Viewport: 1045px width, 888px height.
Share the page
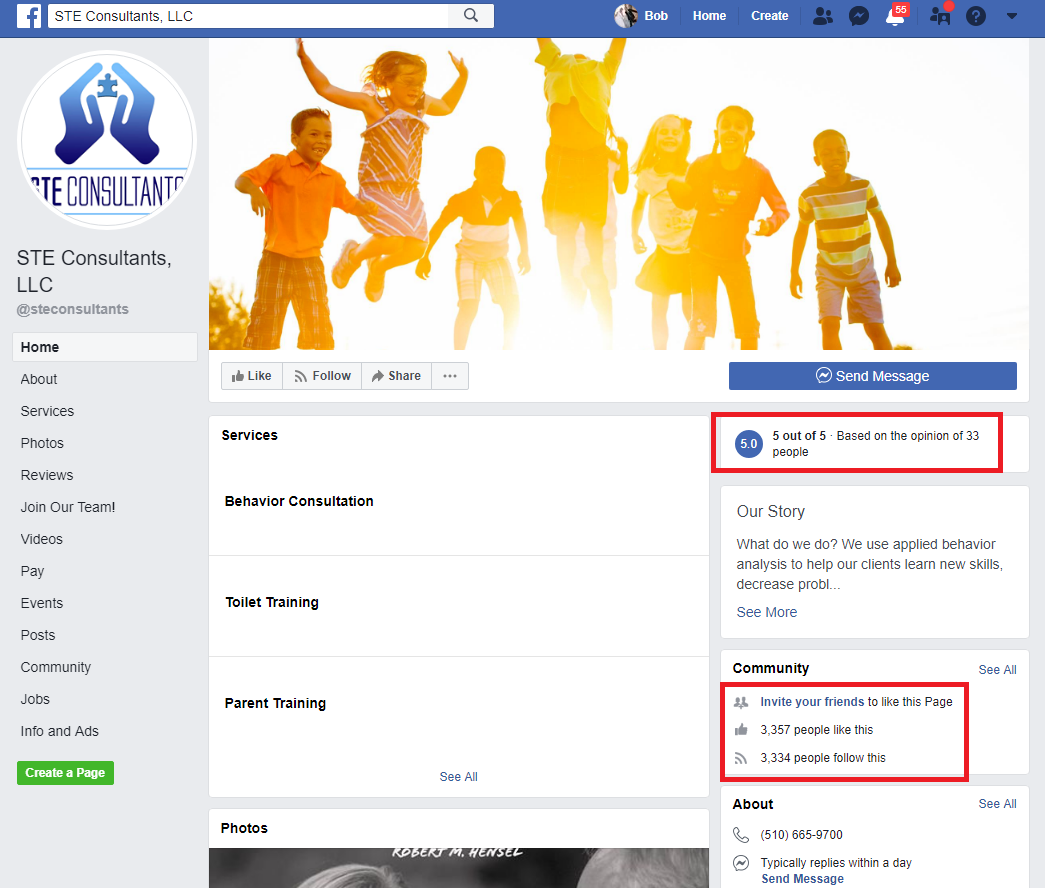(x=397, y=376)
